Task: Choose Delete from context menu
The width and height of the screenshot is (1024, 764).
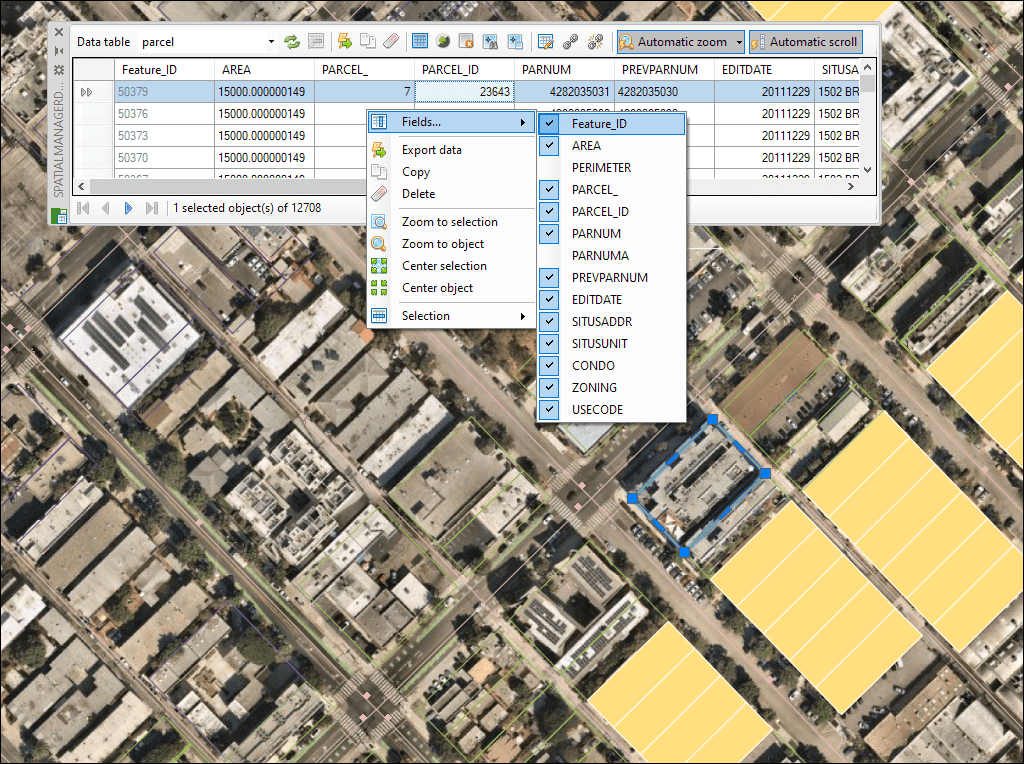Action: 452,194
